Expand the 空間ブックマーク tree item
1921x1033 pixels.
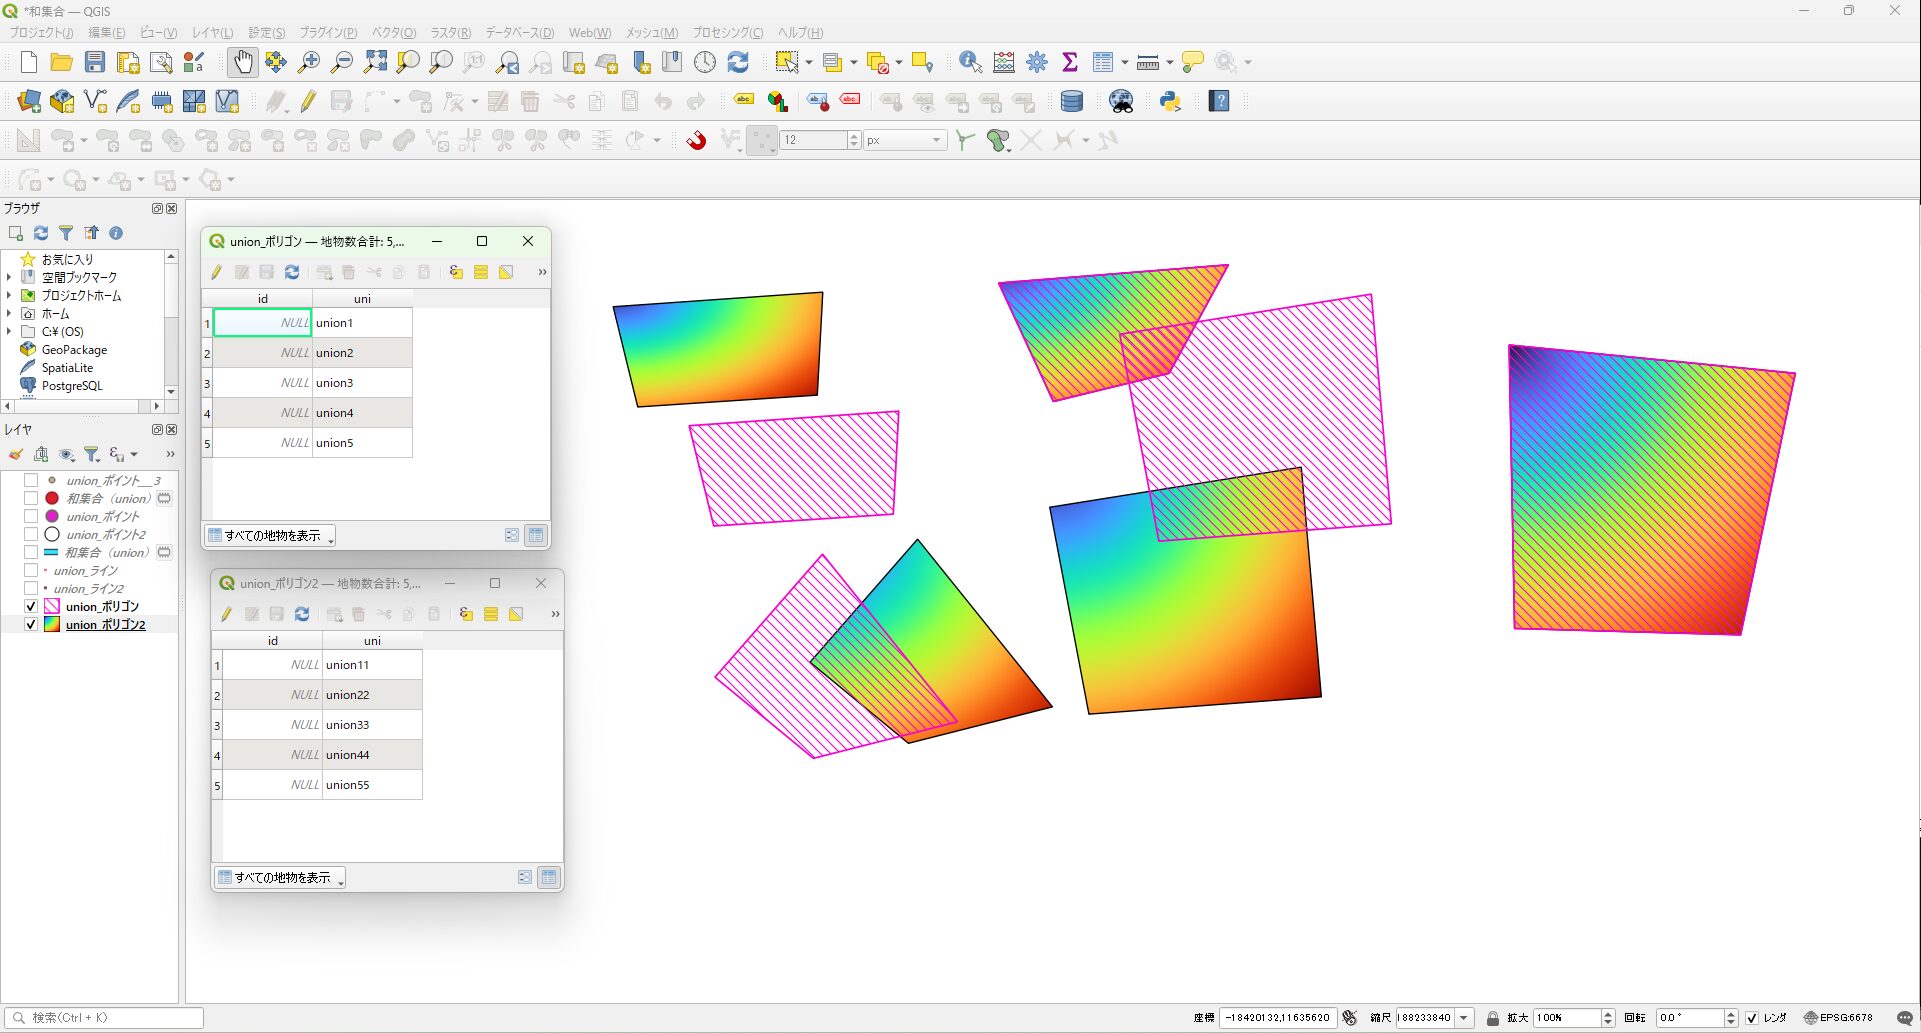click(9, 277)
